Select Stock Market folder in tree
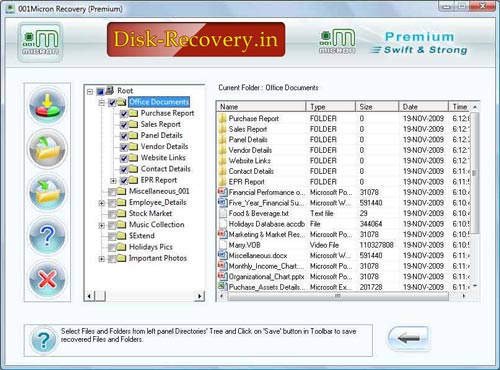500x370 pixels. [x=150, y=213]
